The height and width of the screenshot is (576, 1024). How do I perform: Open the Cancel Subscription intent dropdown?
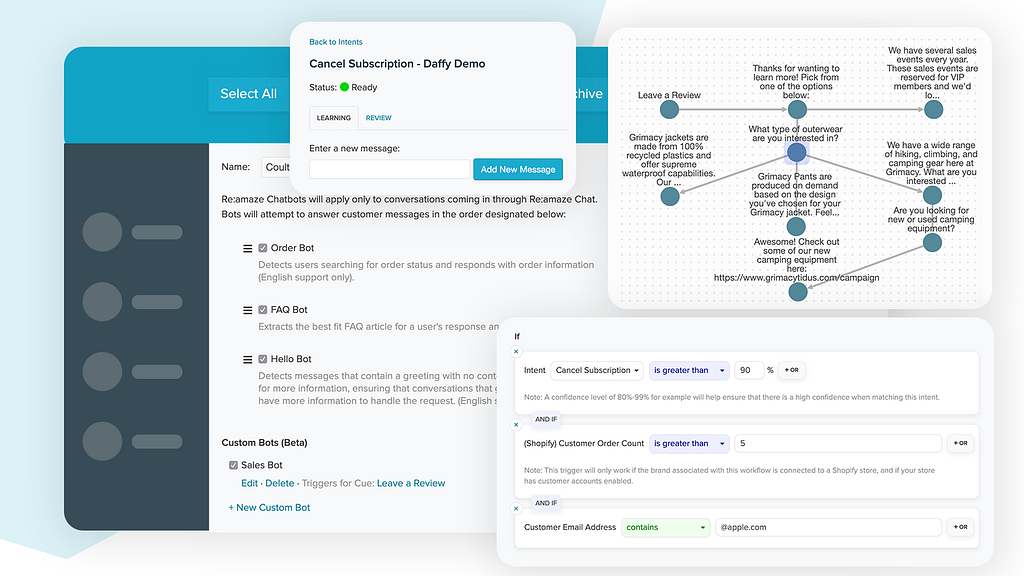(x=597, y=370)
